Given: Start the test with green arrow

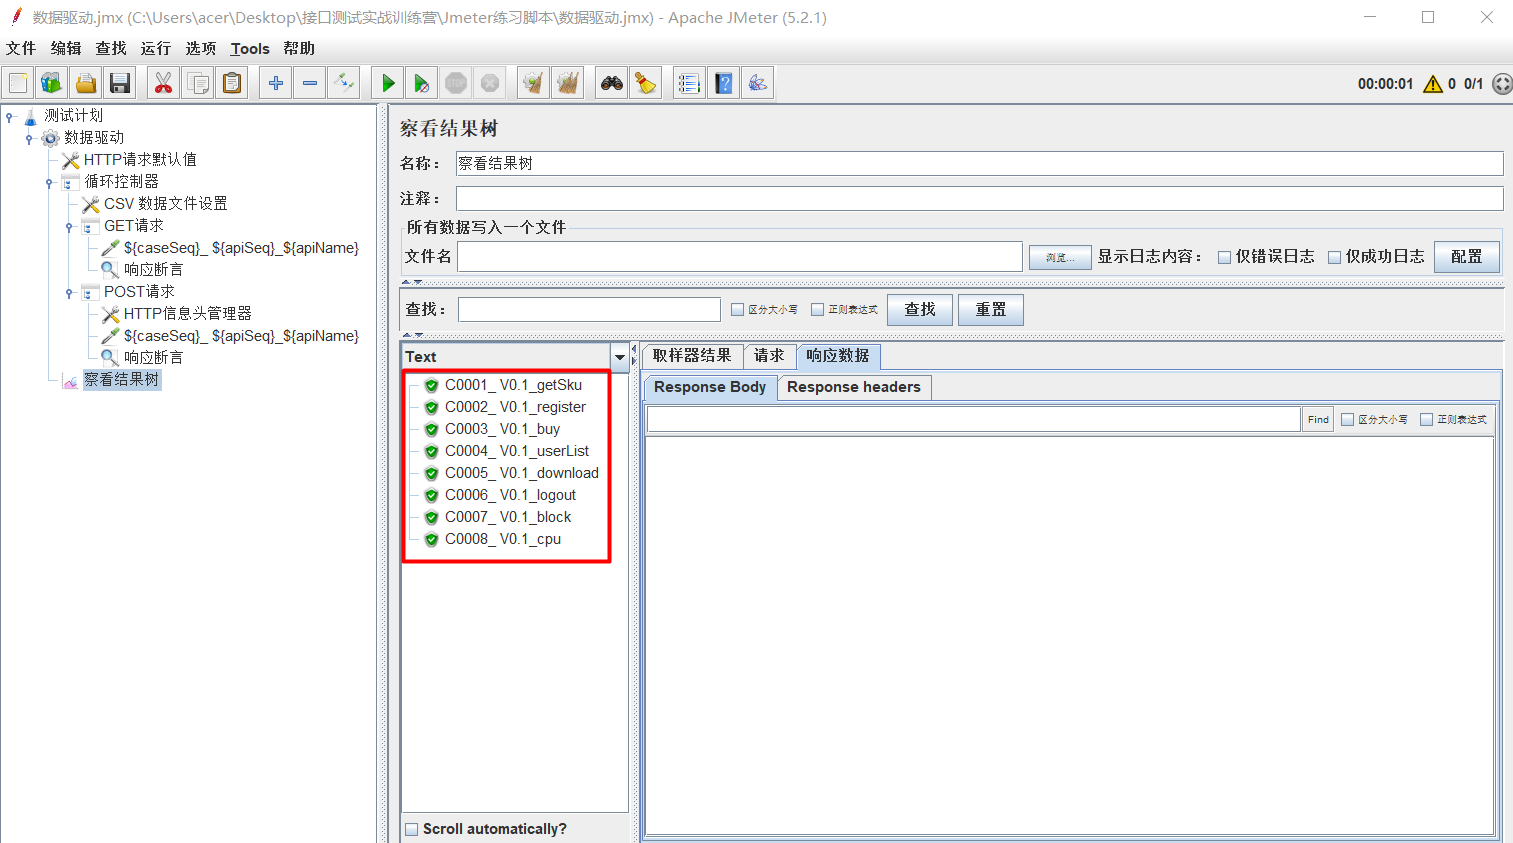Looking at the screenshot, I should tap(388, 83).
